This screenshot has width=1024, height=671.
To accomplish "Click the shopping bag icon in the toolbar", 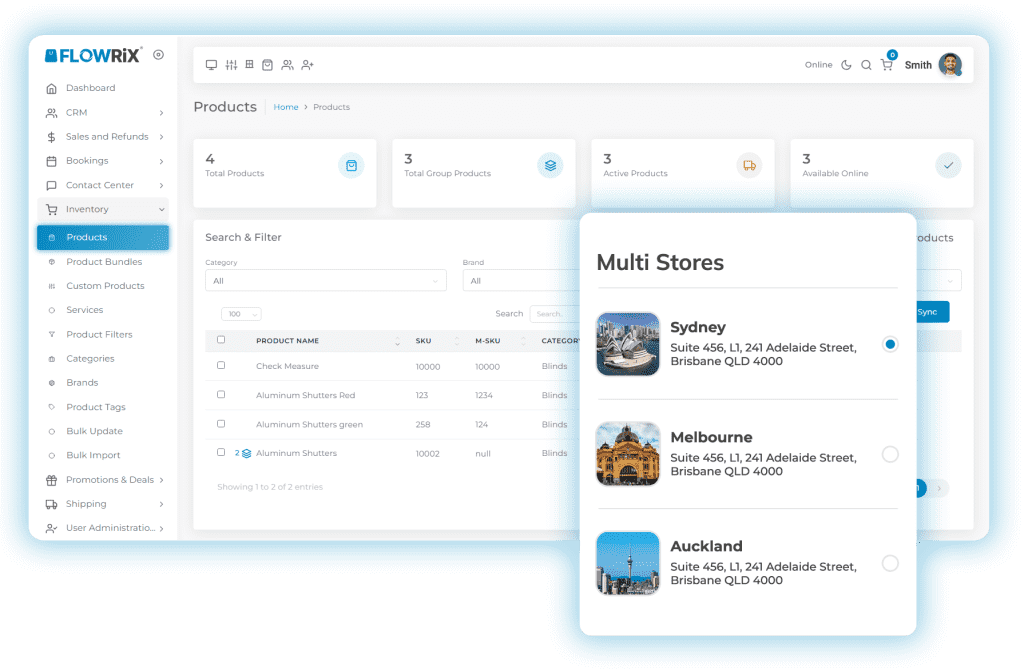I will pos(266,64).
